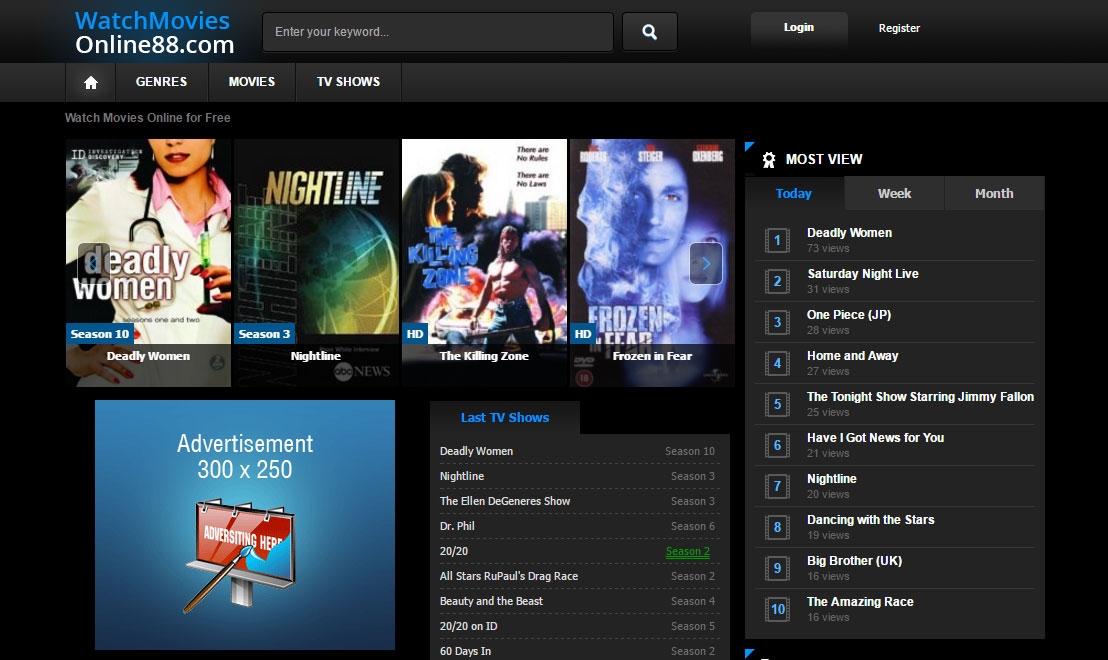Click rank 1 number badge in Most View

[x=777, y=240]
